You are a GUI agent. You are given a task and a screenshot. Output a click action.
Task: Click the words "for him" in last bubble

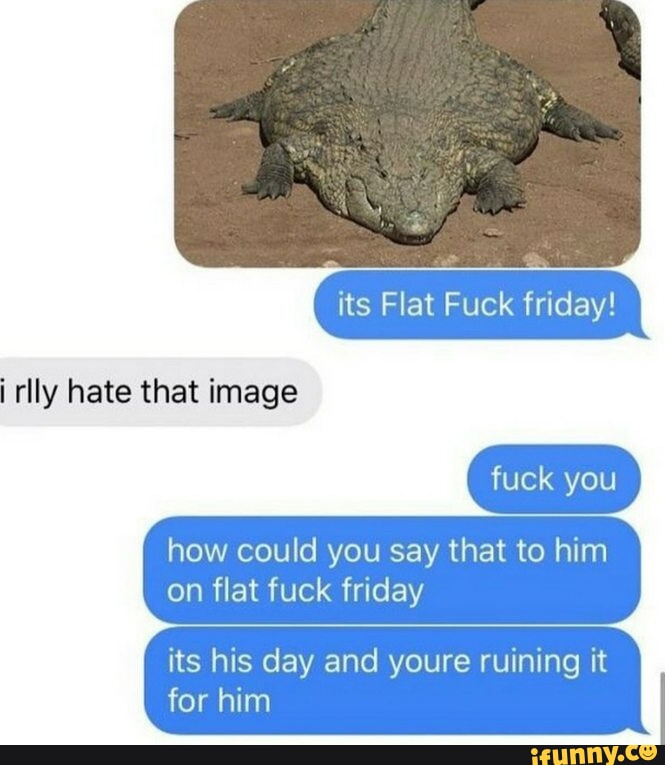[219, 701]
